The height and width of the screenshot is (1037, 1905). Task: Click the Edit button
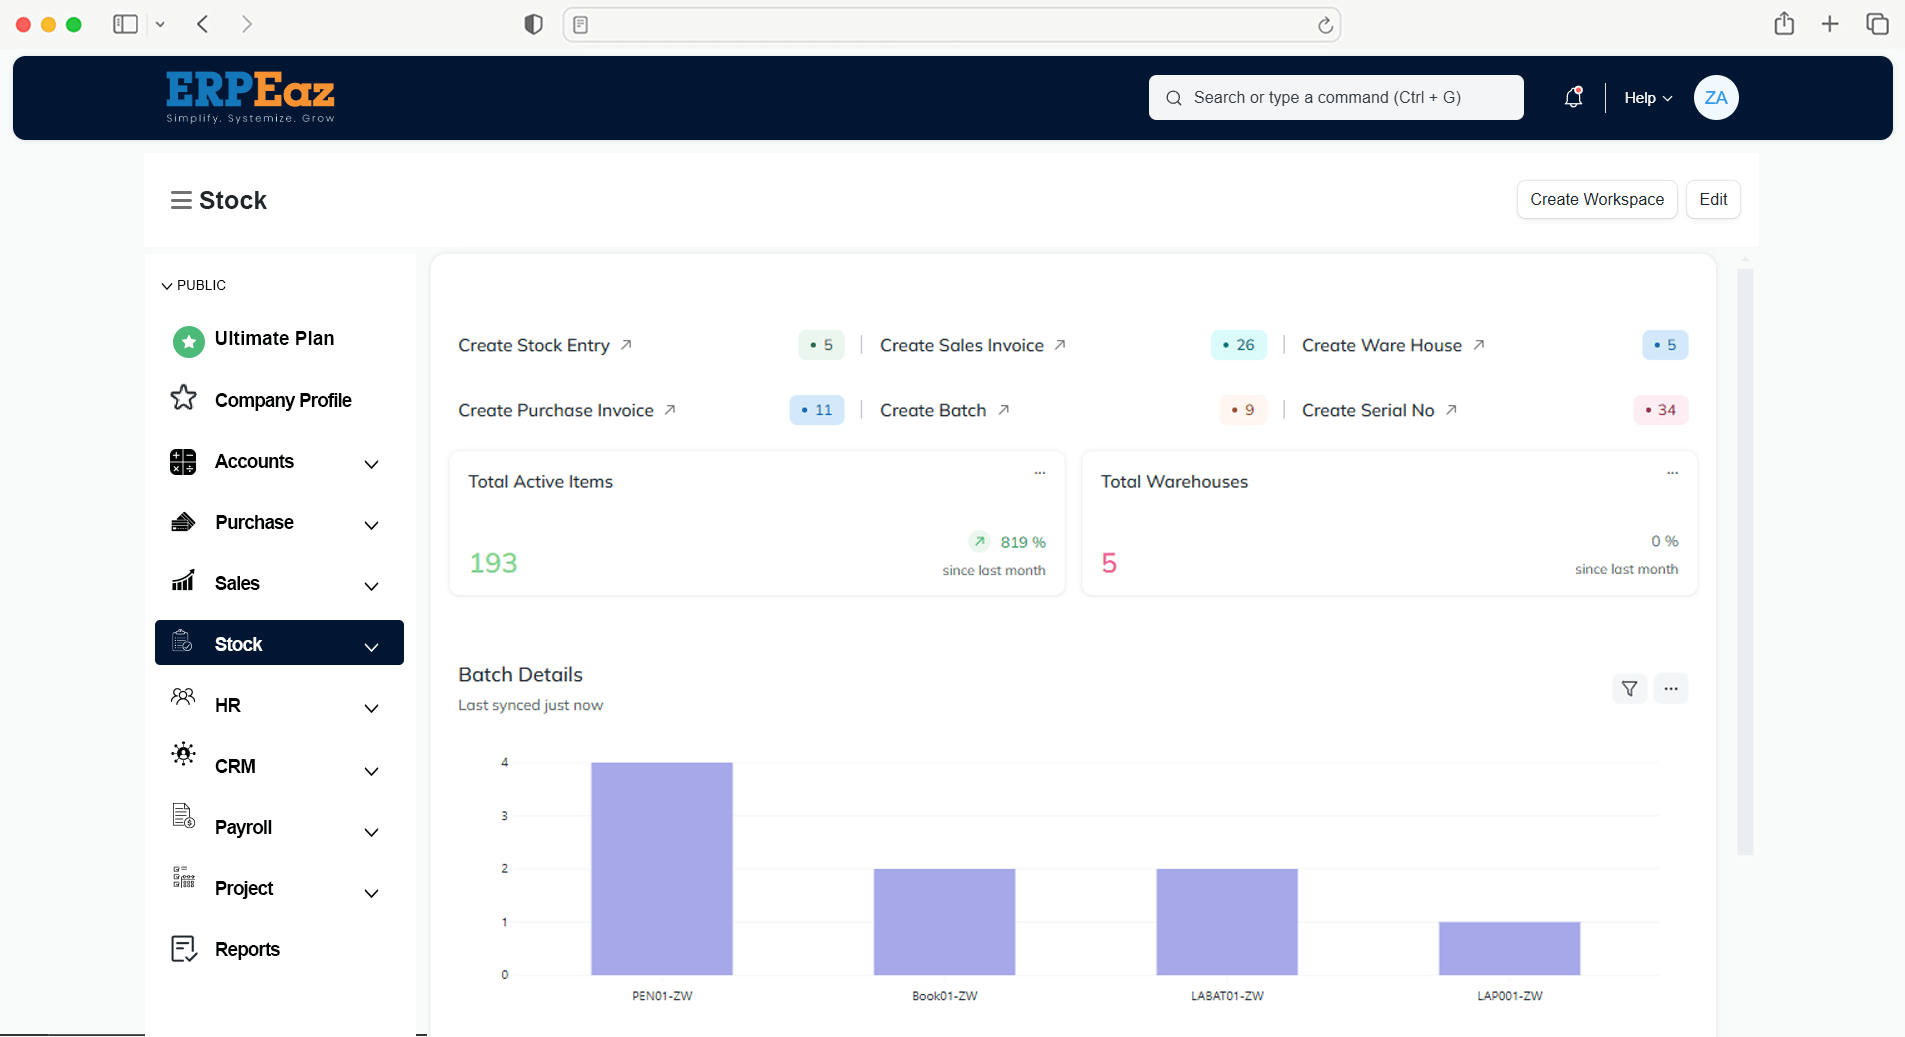tap(1712, 199)
